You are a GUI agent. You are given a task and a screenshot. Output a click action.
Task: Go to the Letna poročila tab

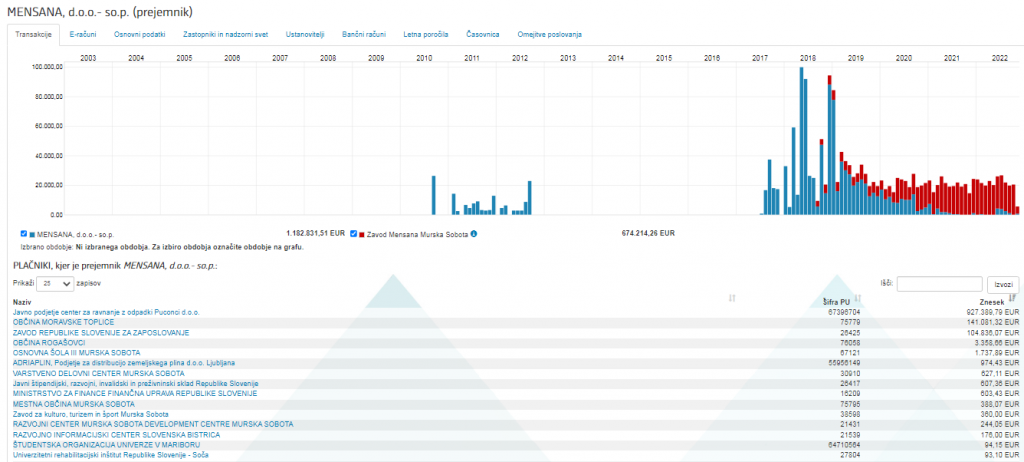[425, 34]
